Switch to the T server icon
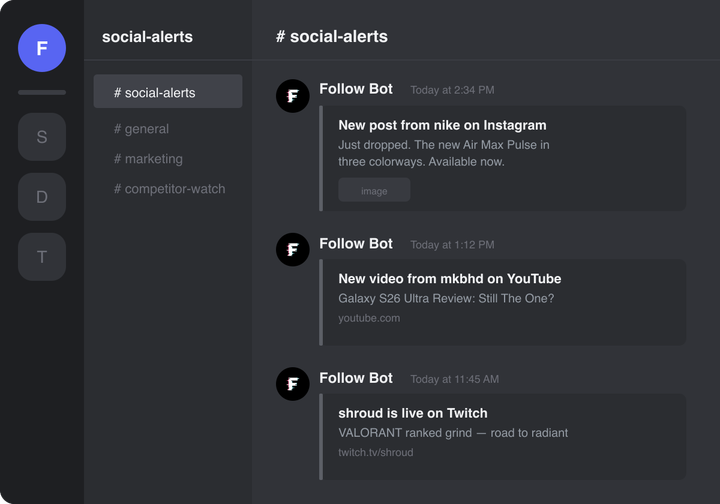Screen dimensions: 720x504 pyautogui.click(x=42, y=257)
